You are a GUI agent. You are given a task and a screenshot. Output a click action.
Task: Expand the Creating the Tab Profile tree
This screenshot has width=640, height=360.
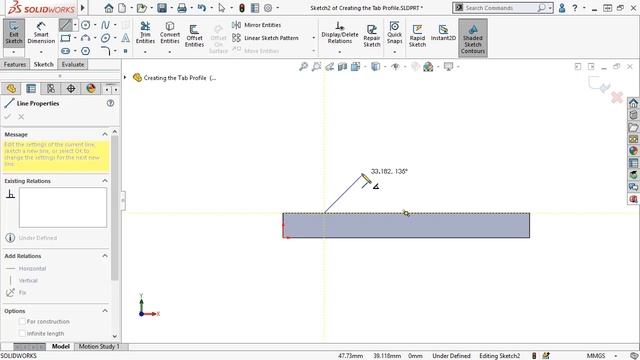point(125,78)
